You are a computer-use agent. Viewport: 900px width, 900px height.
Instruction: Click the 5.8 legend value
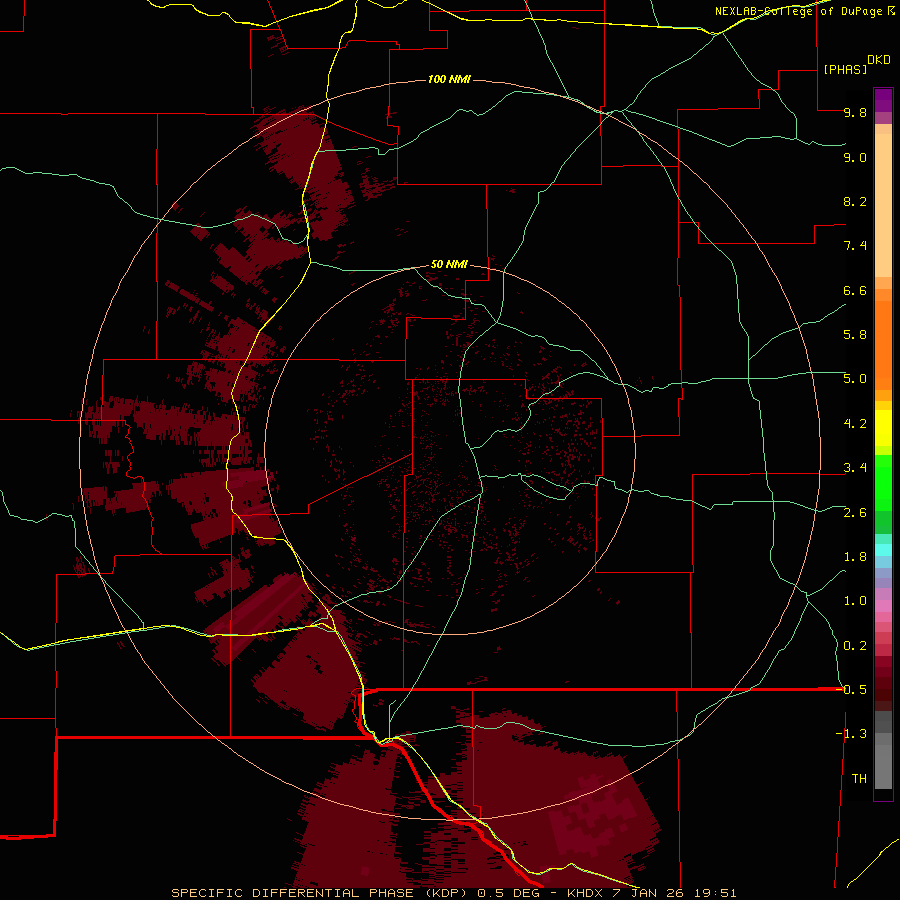pos(855,335)
